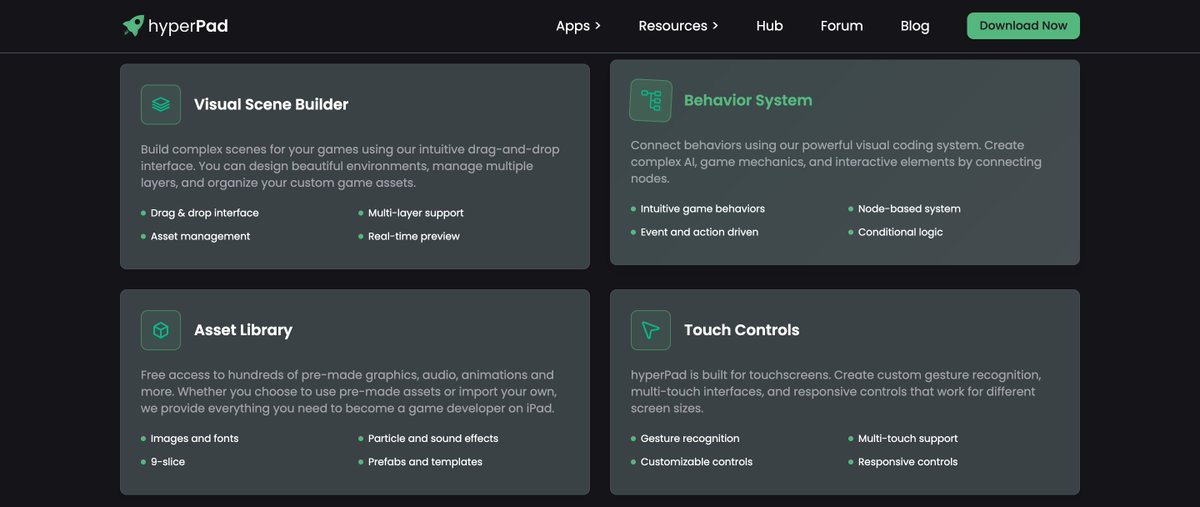The width and height of the screenshot is (1200, 507).
Task: Click the Touch Controls description paragraph
Action: pyautogui.click(x=836, y=392)
